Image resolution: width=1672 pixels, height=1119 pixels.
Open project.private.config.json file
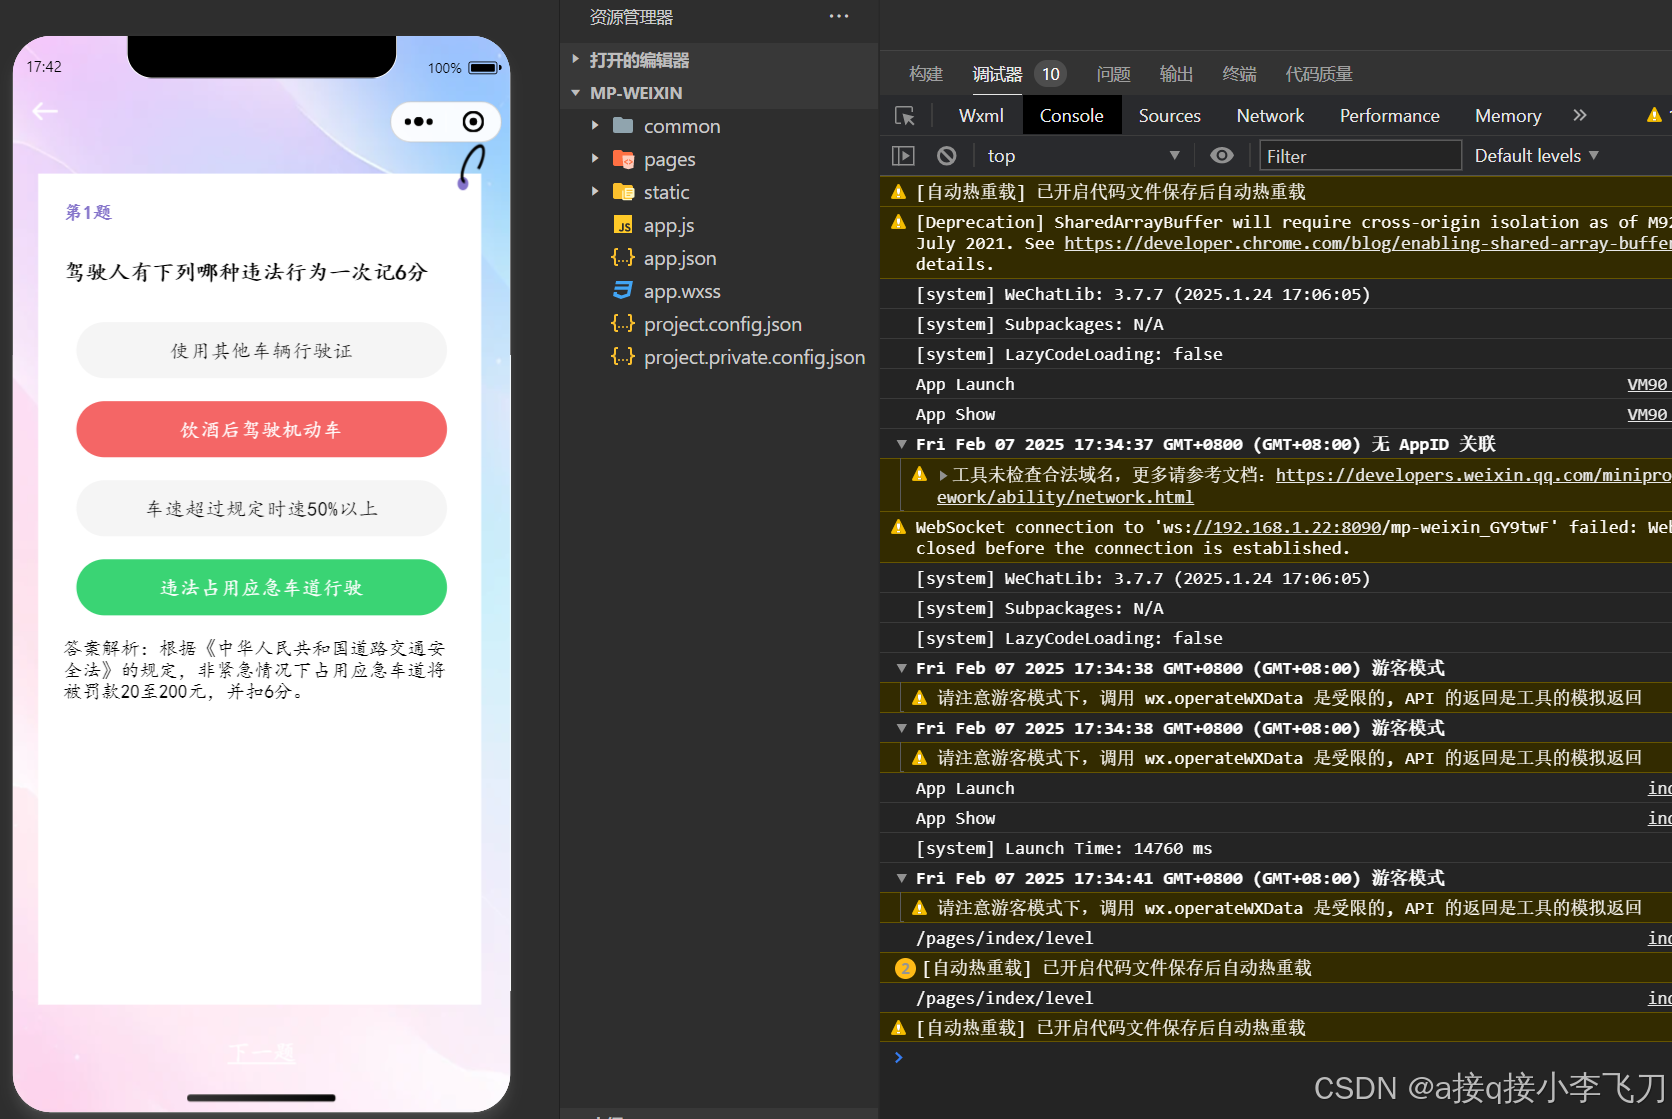point(738,357)
